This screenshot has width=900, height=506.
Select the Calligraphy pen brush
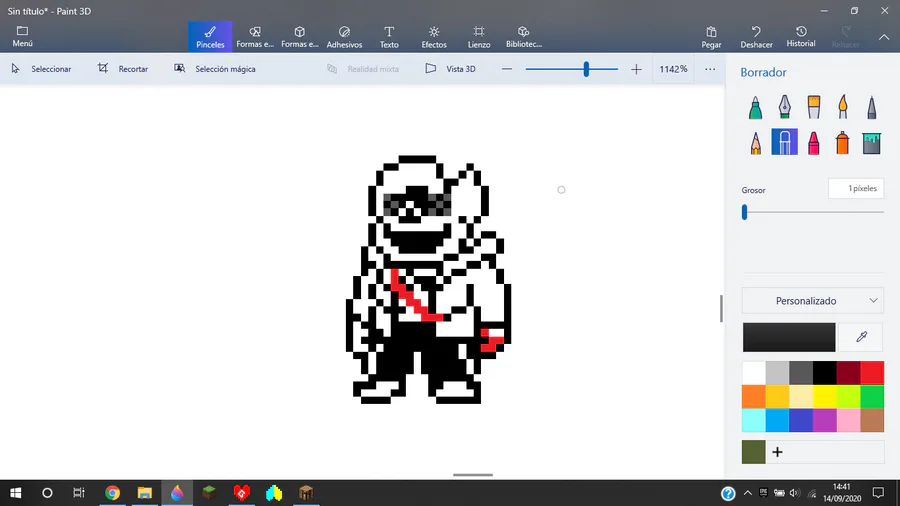(785, 107)
